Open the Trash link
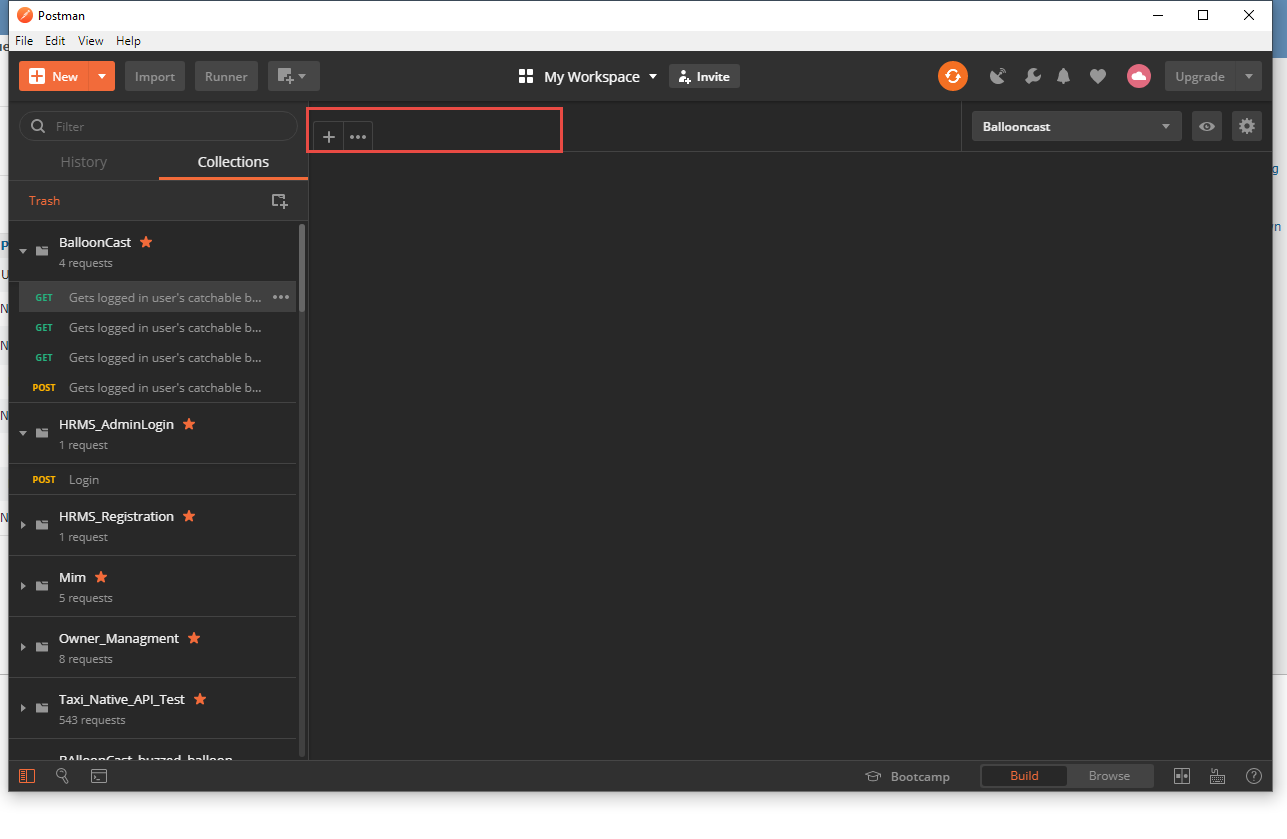The height and width of the screenshot is (839, 1287). [44, 201]
